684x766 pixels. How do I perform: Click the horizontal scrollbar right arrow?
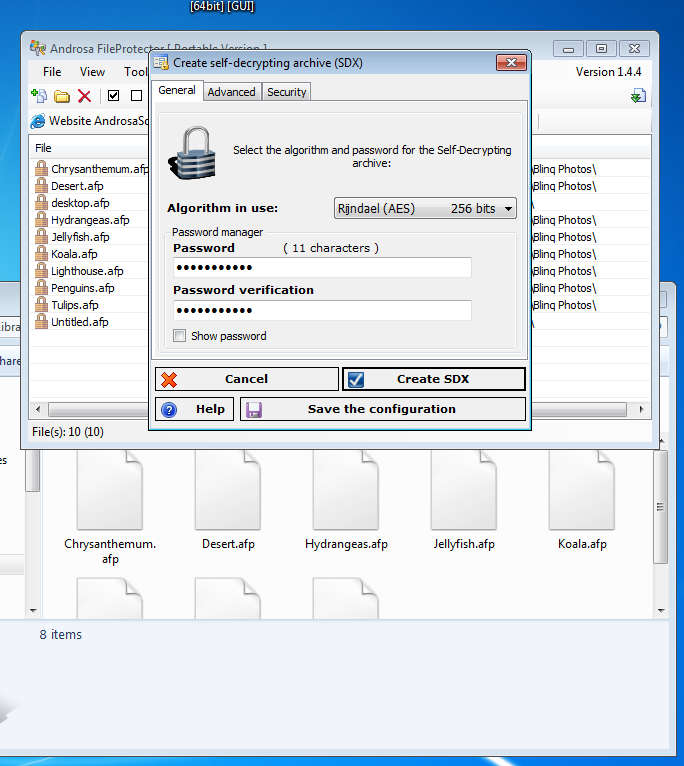tap(641, 409)
